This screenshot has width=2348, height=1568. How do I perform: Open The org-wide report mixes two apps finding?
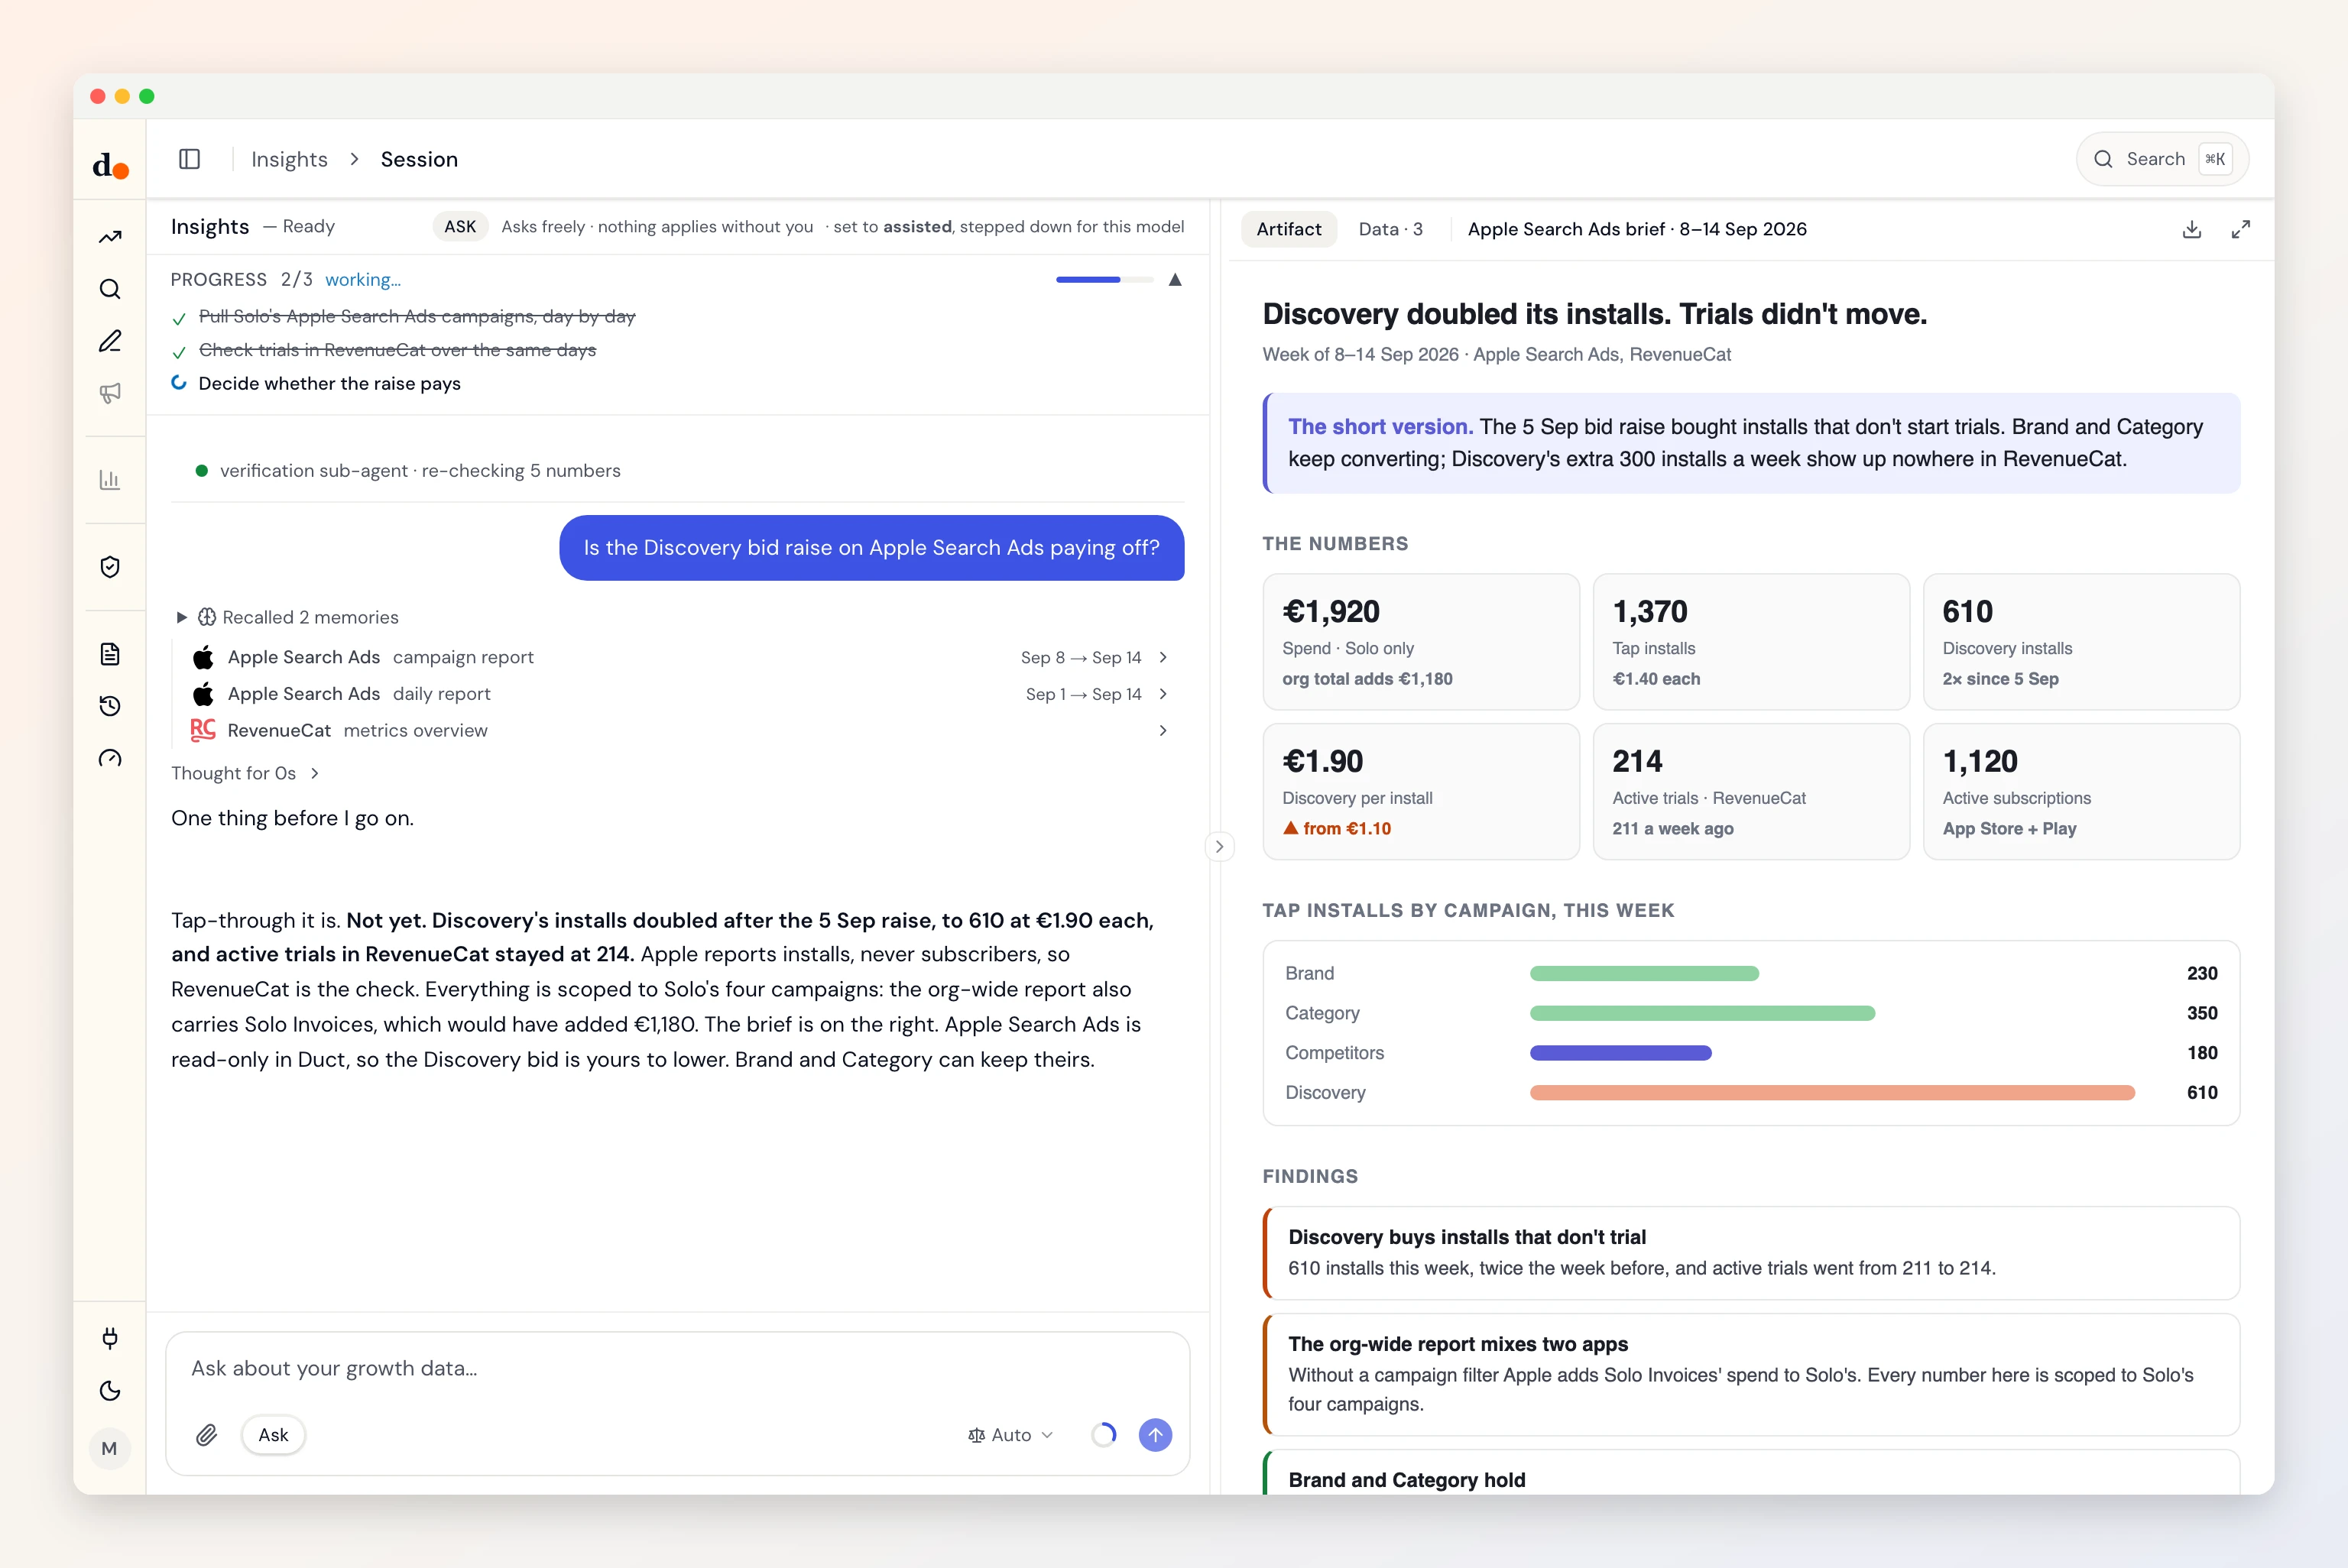[x=1751, y=1375]
